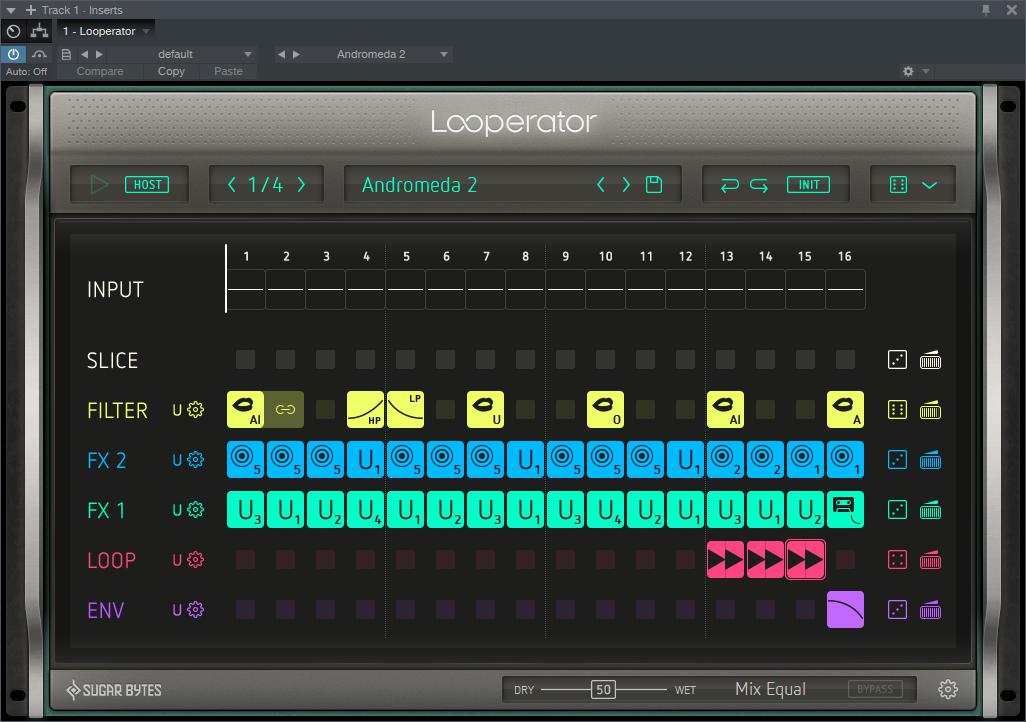The height and width of the screenshot is (722, 1026).
Task: Randomize the SLICE row with dice icon
Action: click(897, 359)
